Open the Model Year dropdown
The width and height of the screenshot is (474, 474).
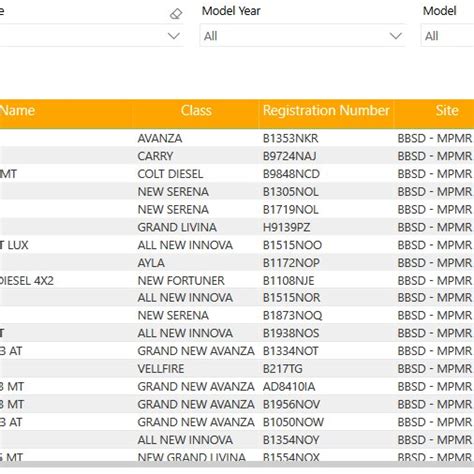point(302,36)
